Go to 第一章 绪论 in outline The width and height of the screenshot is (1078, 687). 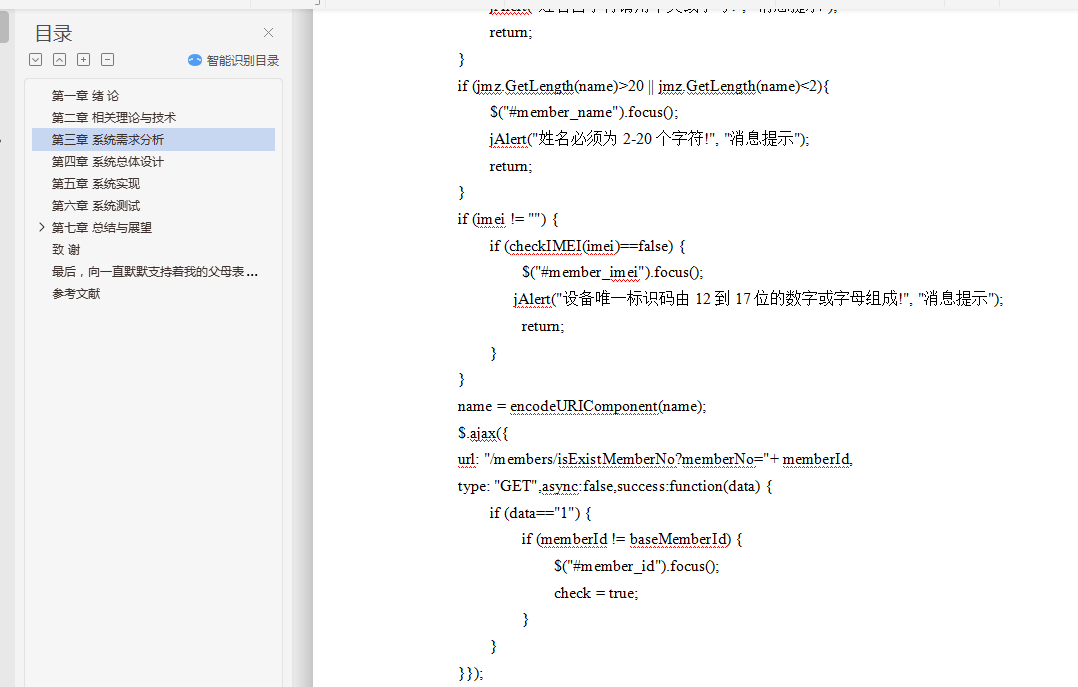pos(85,96)
